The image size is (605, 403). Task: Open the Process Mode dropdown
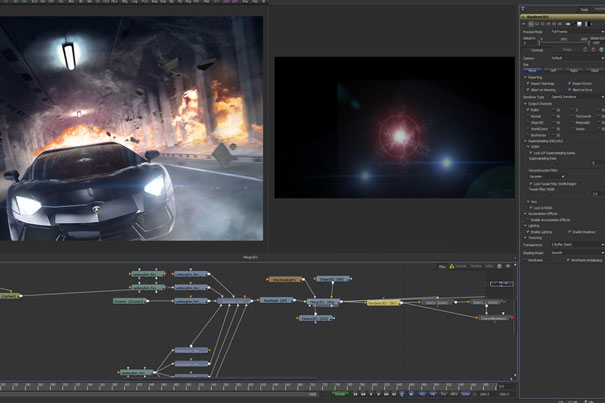tap(578, 32)
